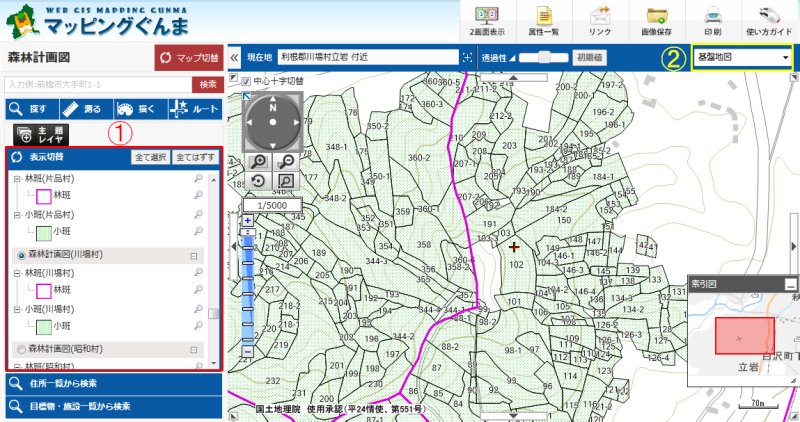The image size is (800, 422).
Task: Pan north on the compass control
Action: [x=273, y=100]
